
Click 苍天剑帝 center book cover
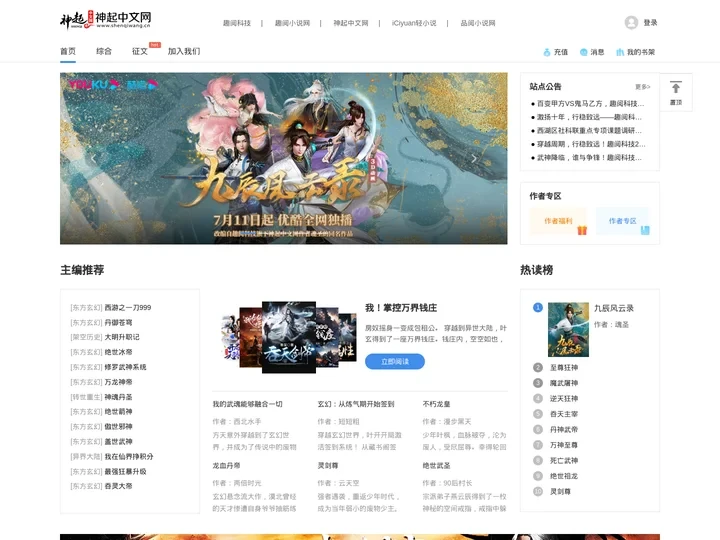(x=289, y=338)
